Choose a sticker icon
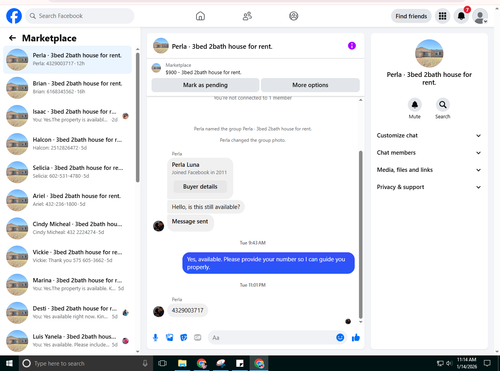 (184, 338)
